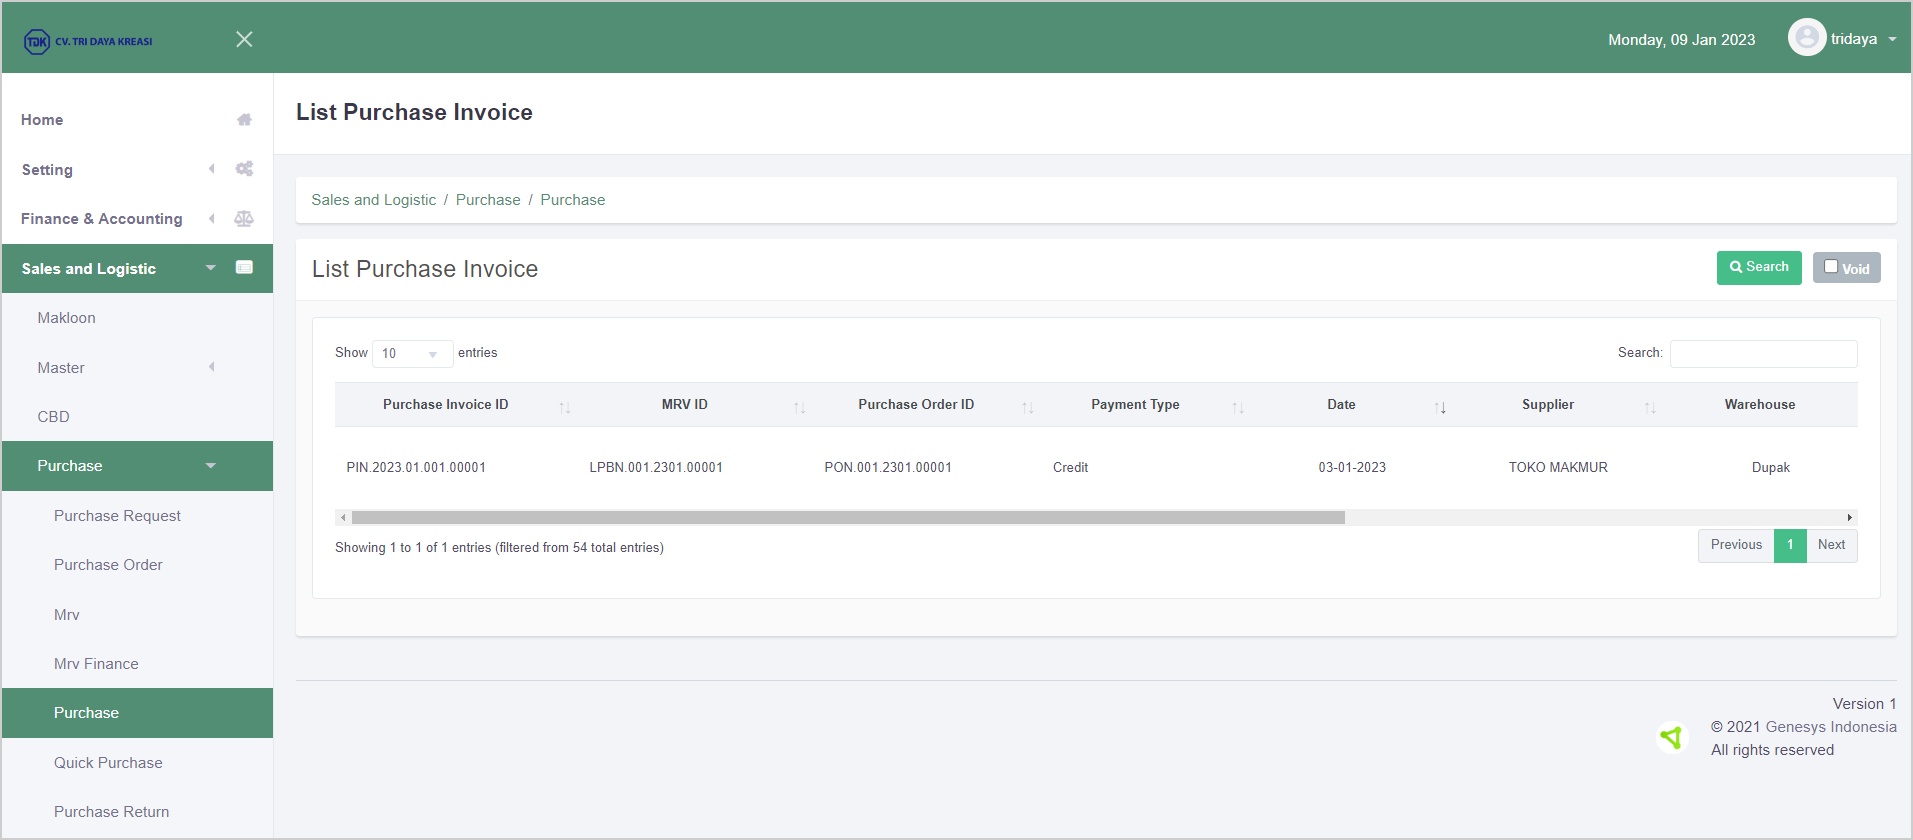Click the Home icon in sidebar
Viewport: 1913px width, 840px height.
coord(244,120)
